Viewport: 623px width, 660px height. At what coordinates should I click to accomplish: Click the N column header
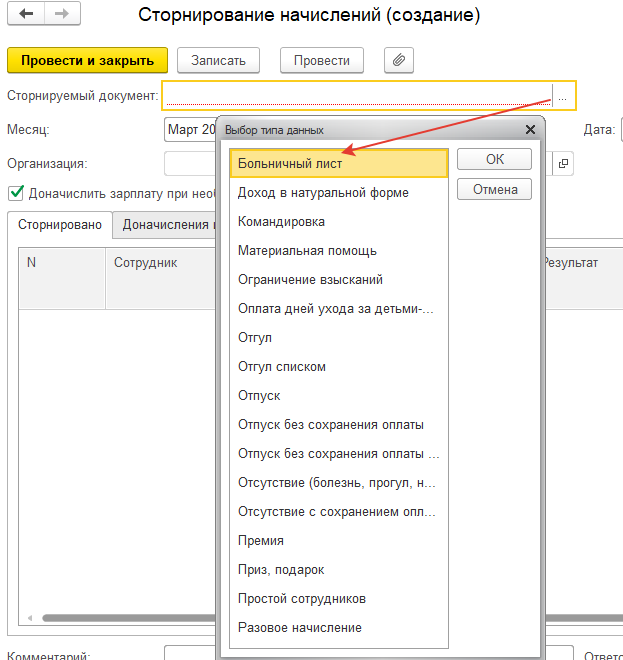[x=62, y=279]
